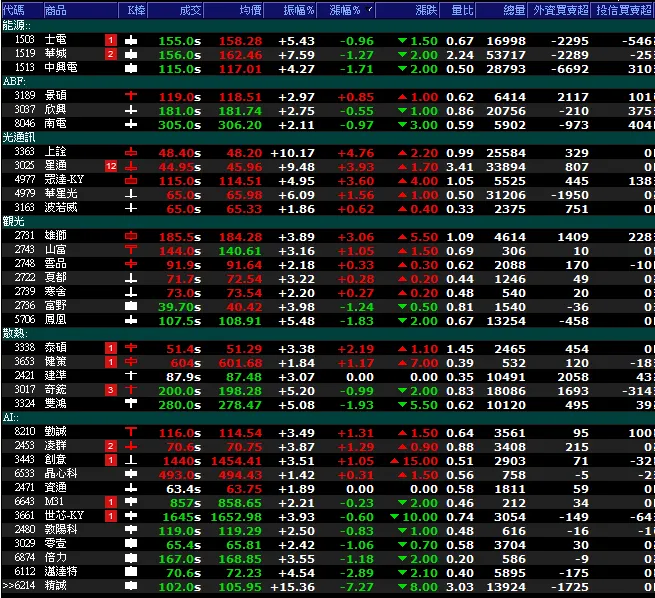Select stock name 晶心科
This screenshot has height=598, width=655.
61,474
